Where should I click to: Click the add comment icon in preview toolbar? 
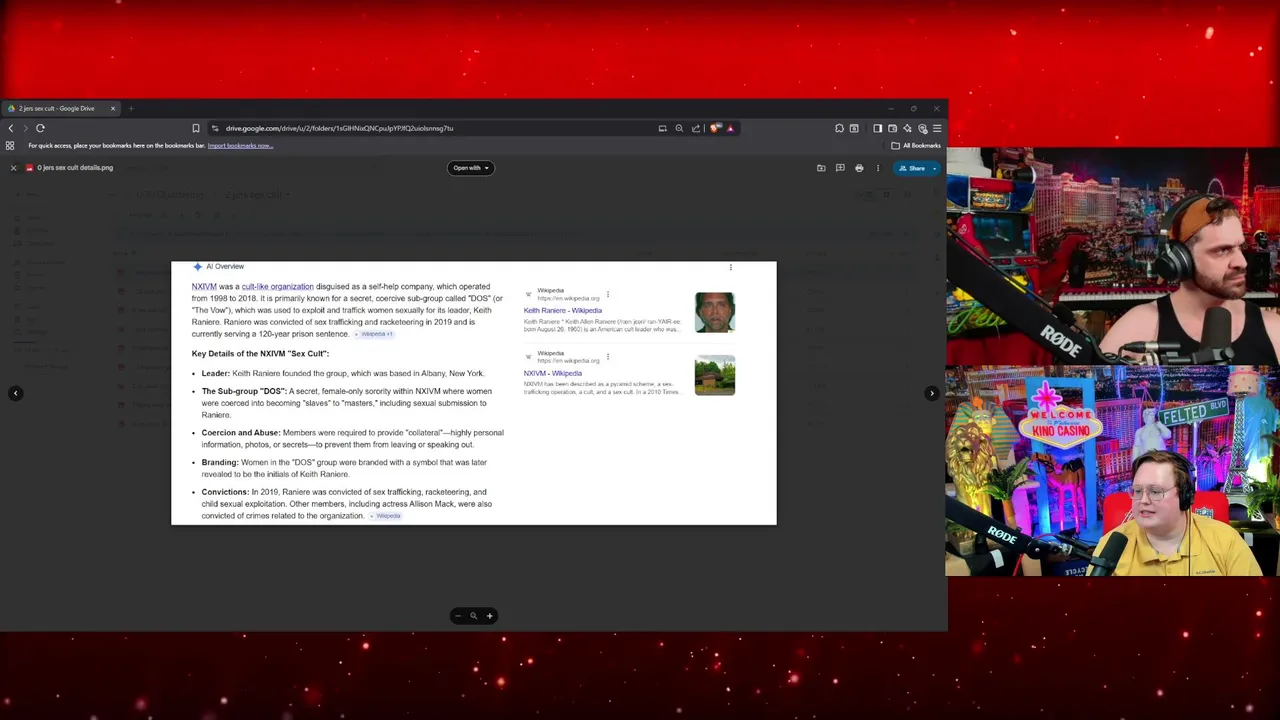(840, 168)
